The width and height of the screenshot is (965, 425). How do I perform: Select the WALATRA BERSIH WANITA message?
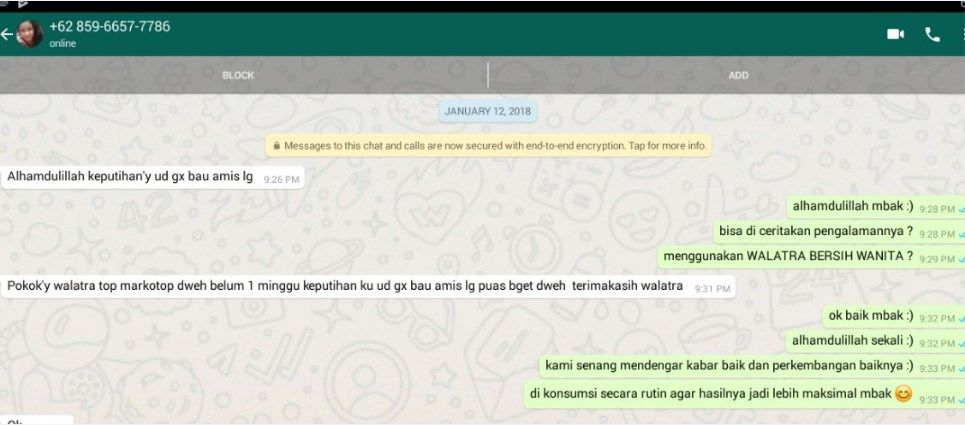(x=811, y=257)
